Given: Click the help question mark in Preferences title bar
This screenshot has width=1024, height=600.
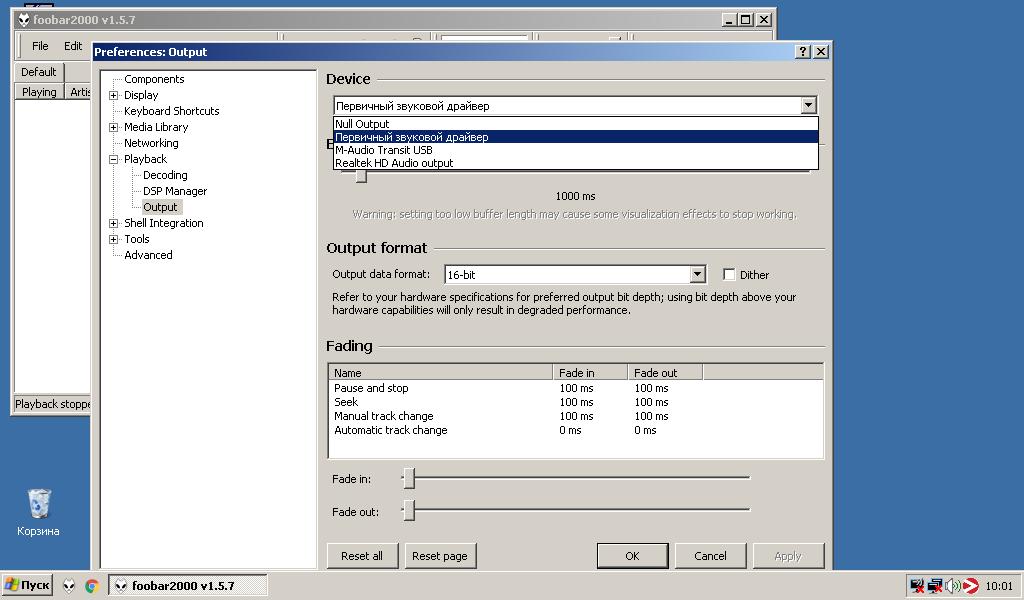Looking at the screenshot, I should [803, 52].
